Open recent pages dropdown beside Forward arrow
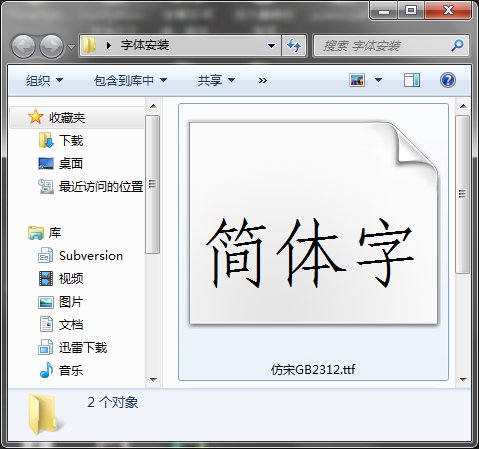Viewport: 479px width, 449px height. [x=71, y=46]
